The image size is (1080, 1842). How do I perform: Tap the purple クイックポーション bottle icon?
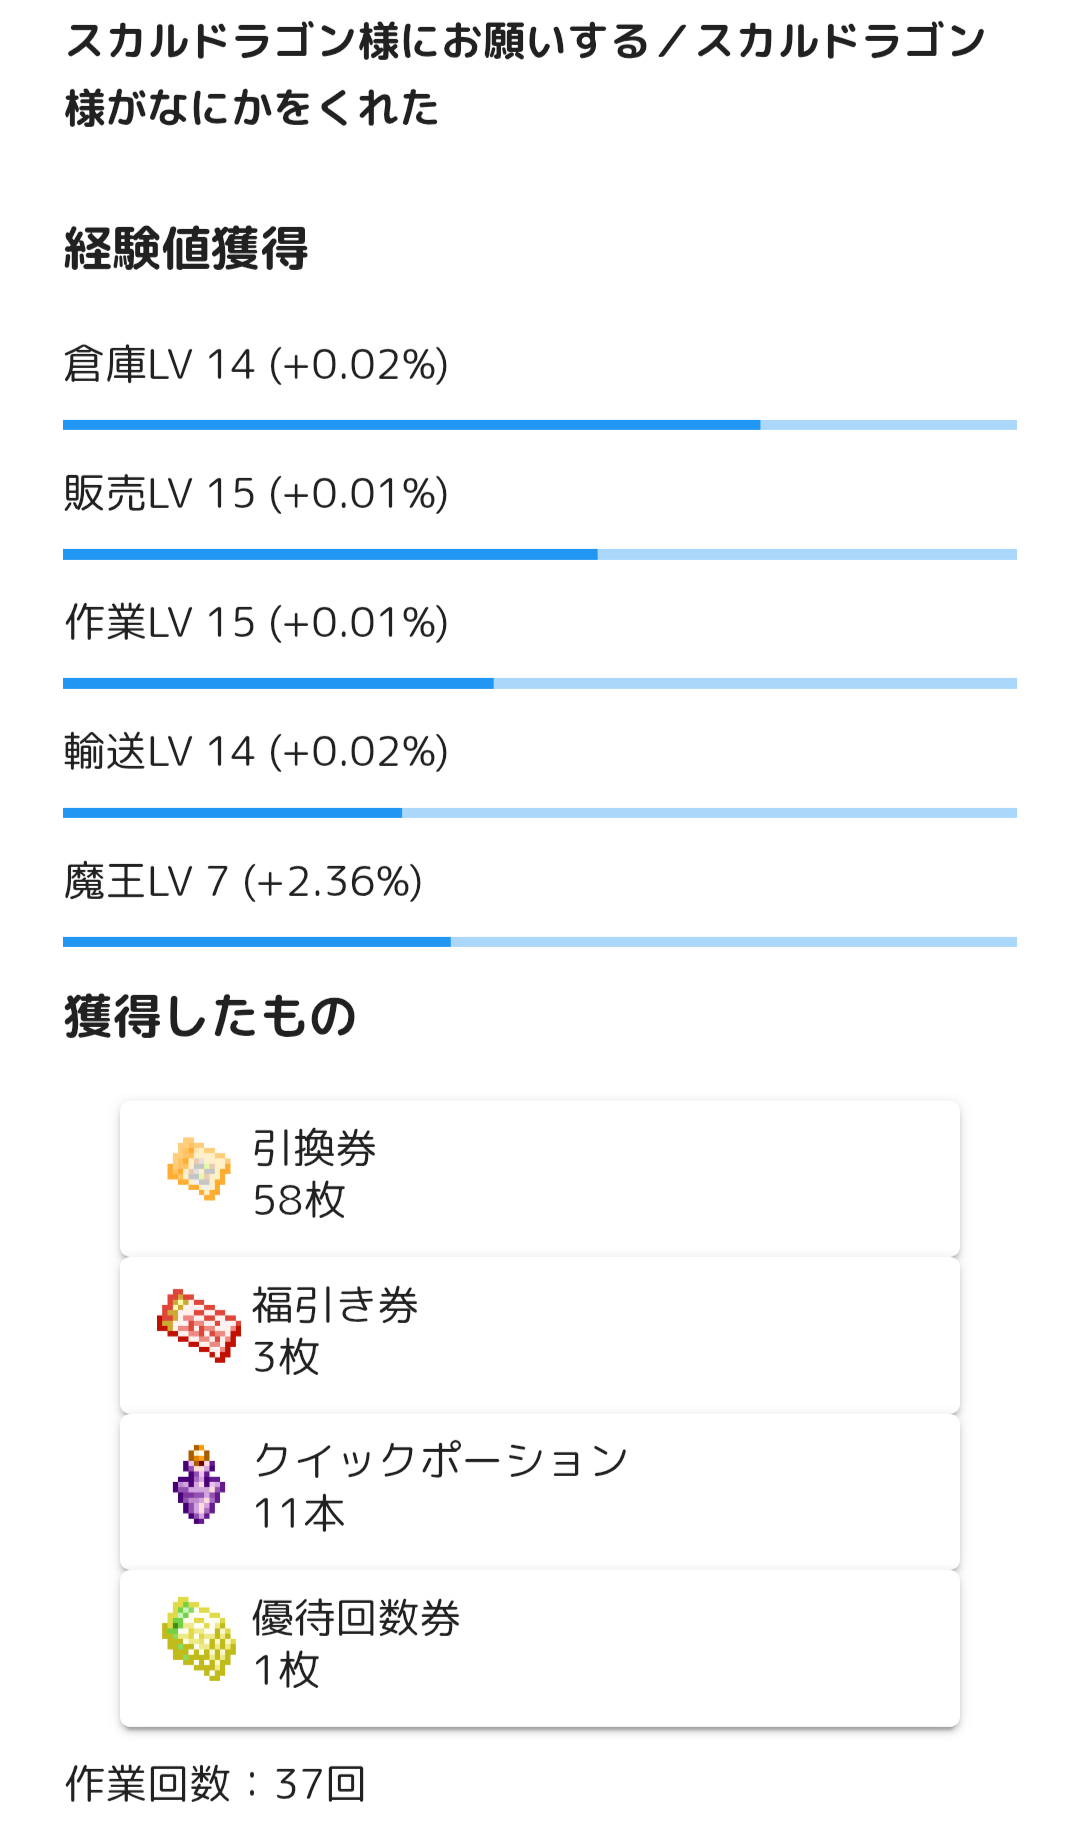[x=199, y=1484]
